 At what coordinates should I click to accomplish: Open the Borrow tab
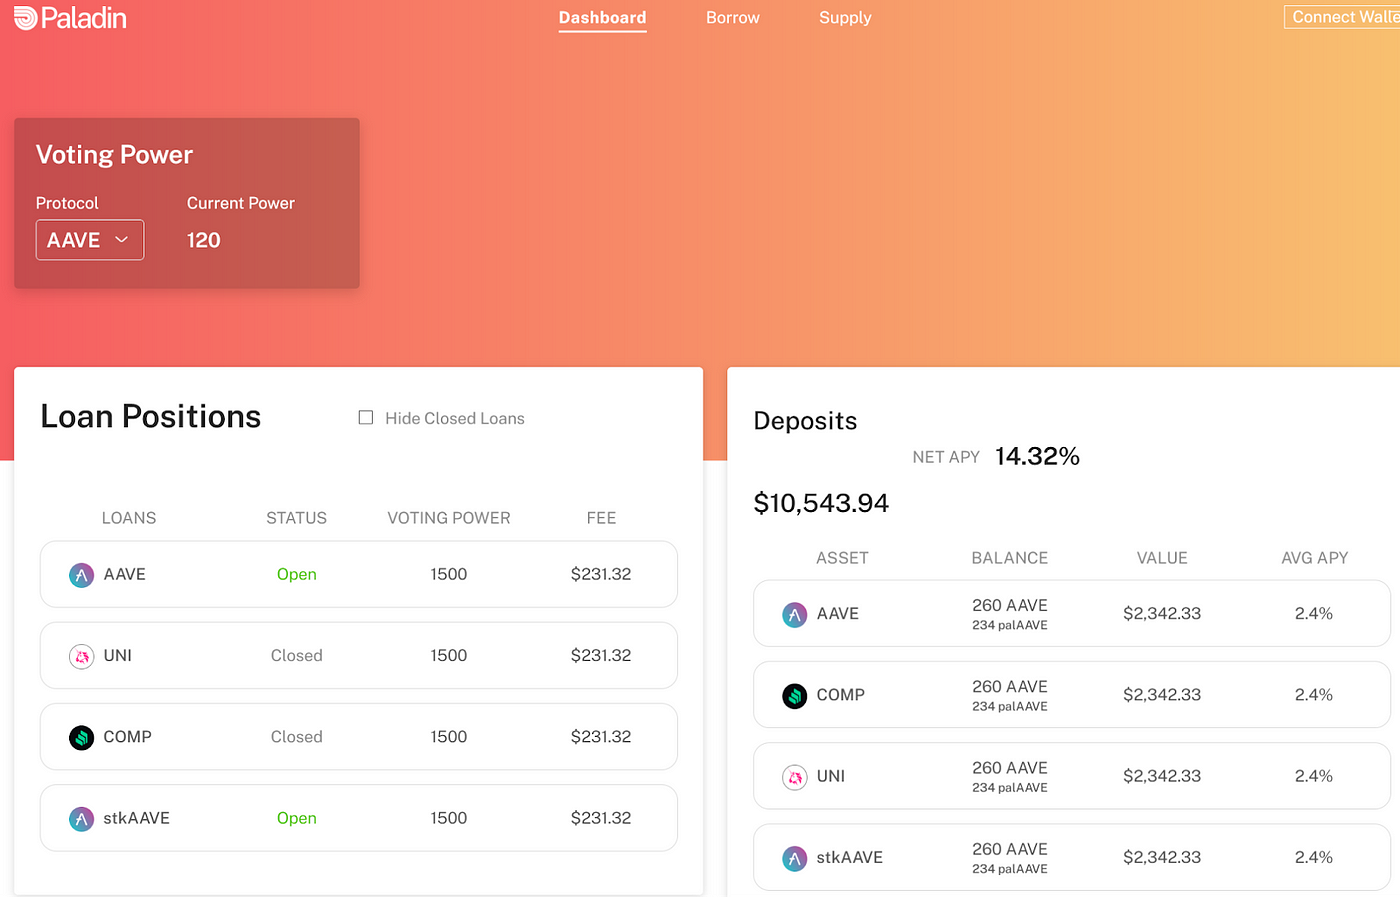click(x=733, y=18)
